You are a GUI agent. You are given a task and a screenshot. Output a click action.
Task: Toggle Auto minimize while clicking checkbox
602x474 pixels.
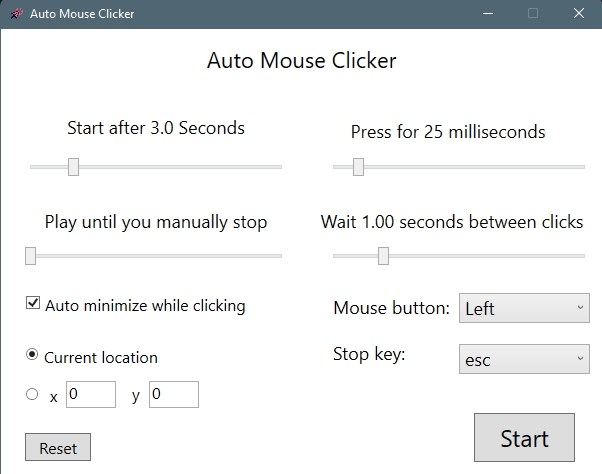pyautogui.click(x=33, y=304)
